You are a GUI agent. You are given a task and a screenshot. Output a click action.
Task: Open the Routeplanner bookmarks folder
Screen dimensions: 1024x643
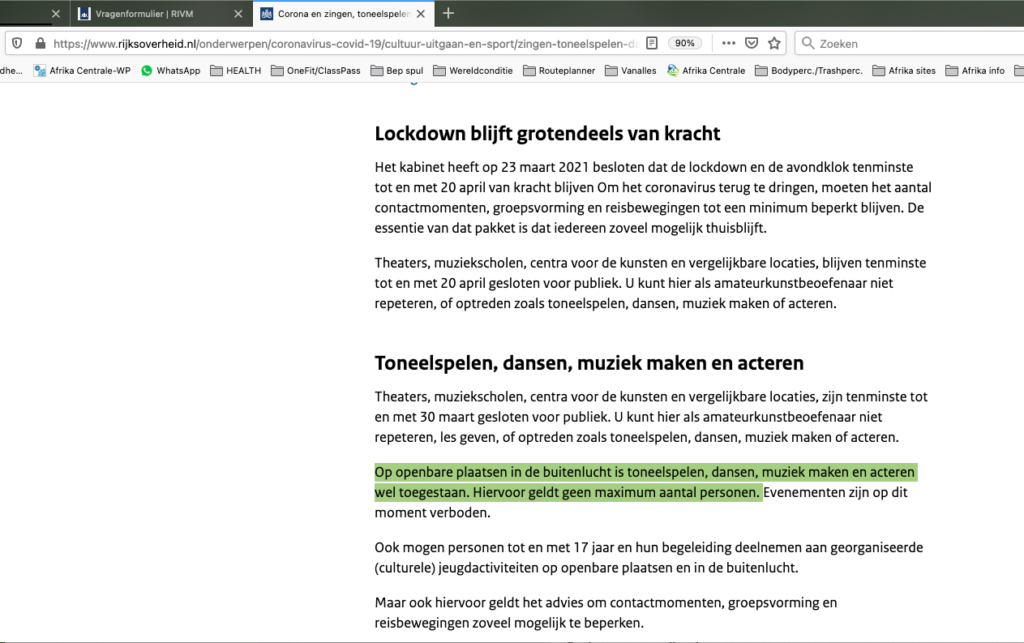[559, 71]
